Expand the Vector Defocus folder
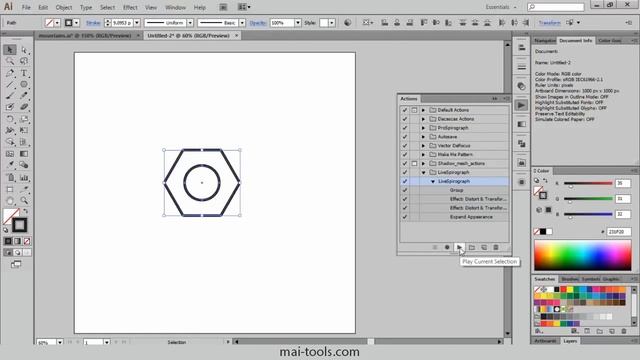 423,146
